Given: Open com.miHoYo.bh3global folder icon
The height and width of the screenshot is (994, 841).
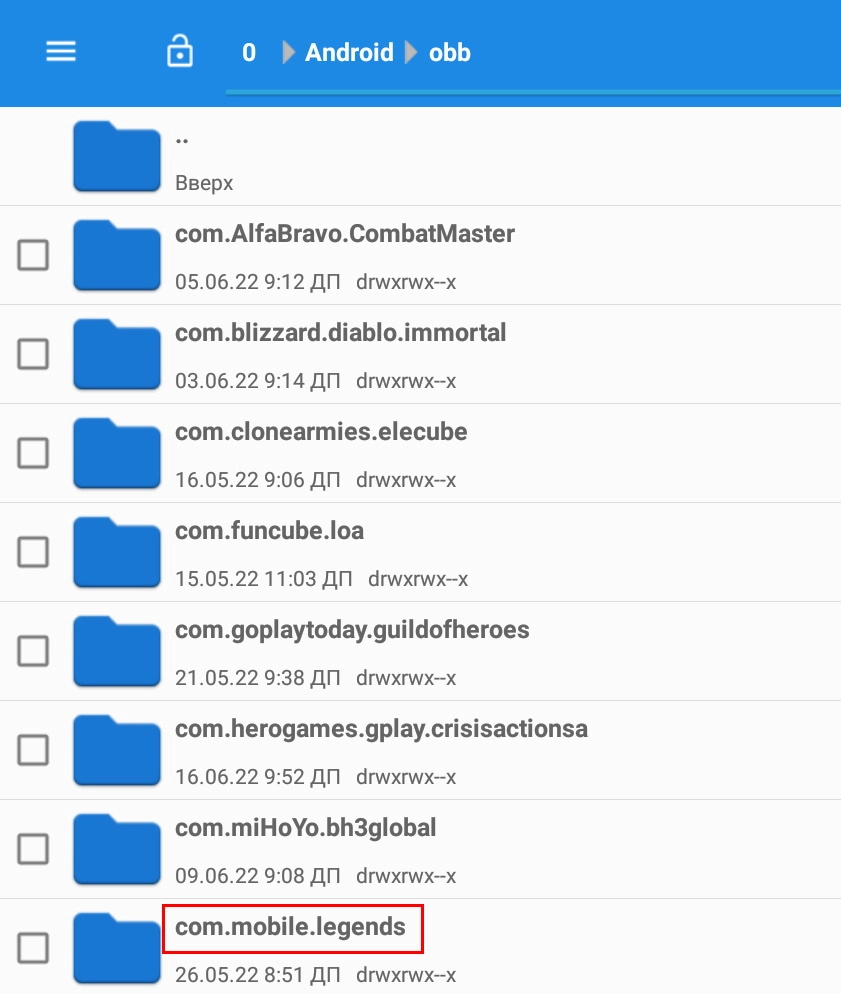Looking at the screenshot, I should coord(117,849).
